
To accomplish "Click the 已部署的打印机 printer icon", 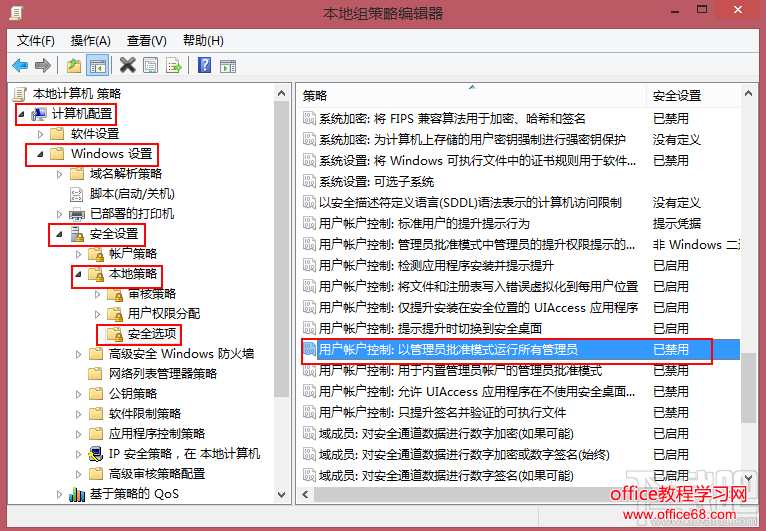I will pyautogui.click(x=77, y=214).
